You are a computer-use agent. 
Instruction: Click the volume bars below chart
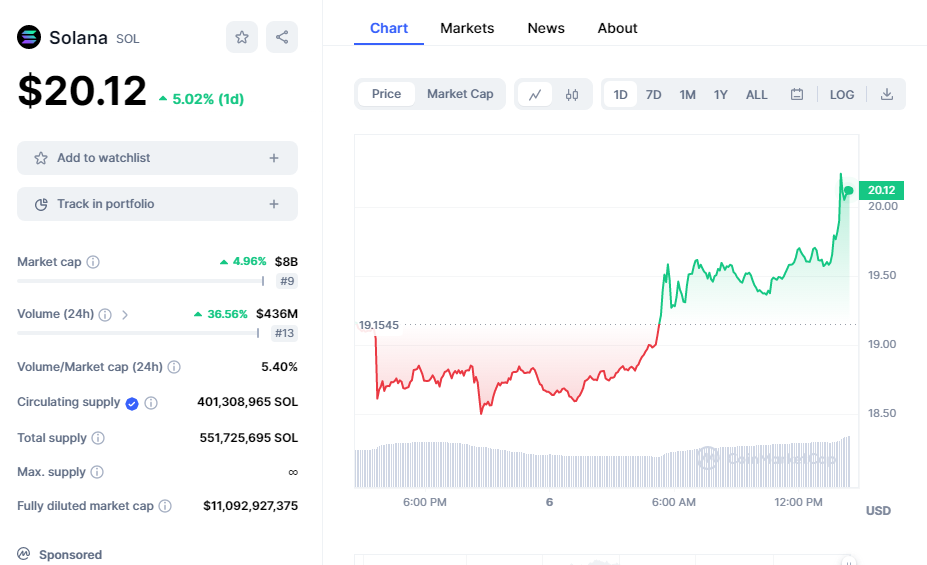(602, 464)
